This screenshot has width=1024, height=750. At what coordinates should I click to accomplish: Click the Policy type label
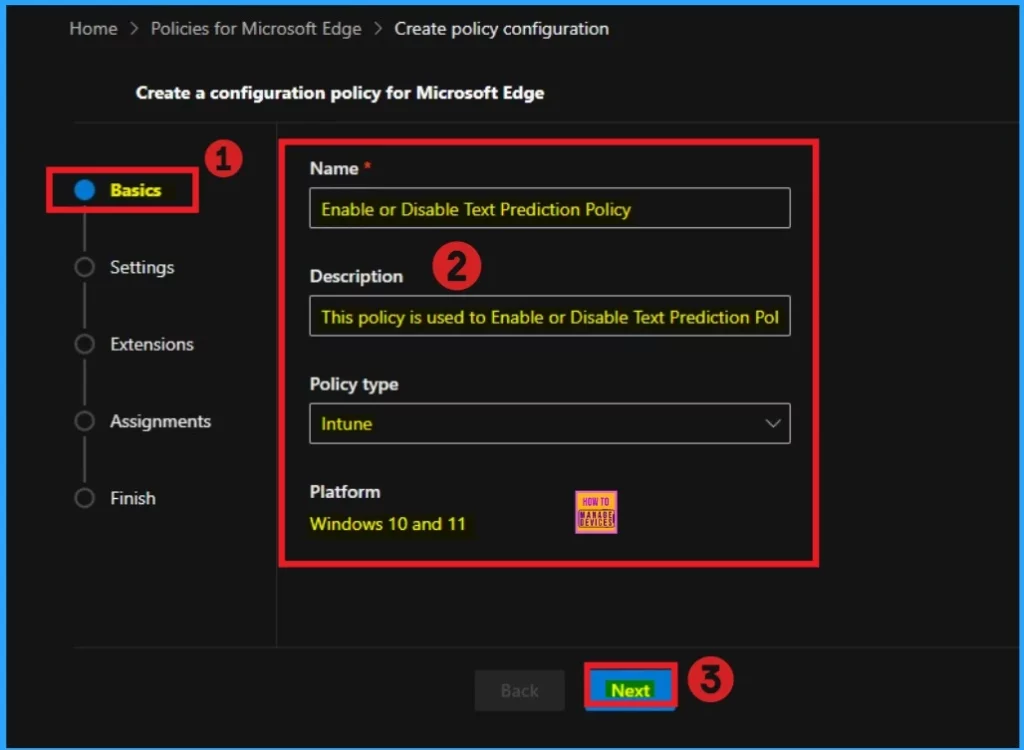(354, 384)
